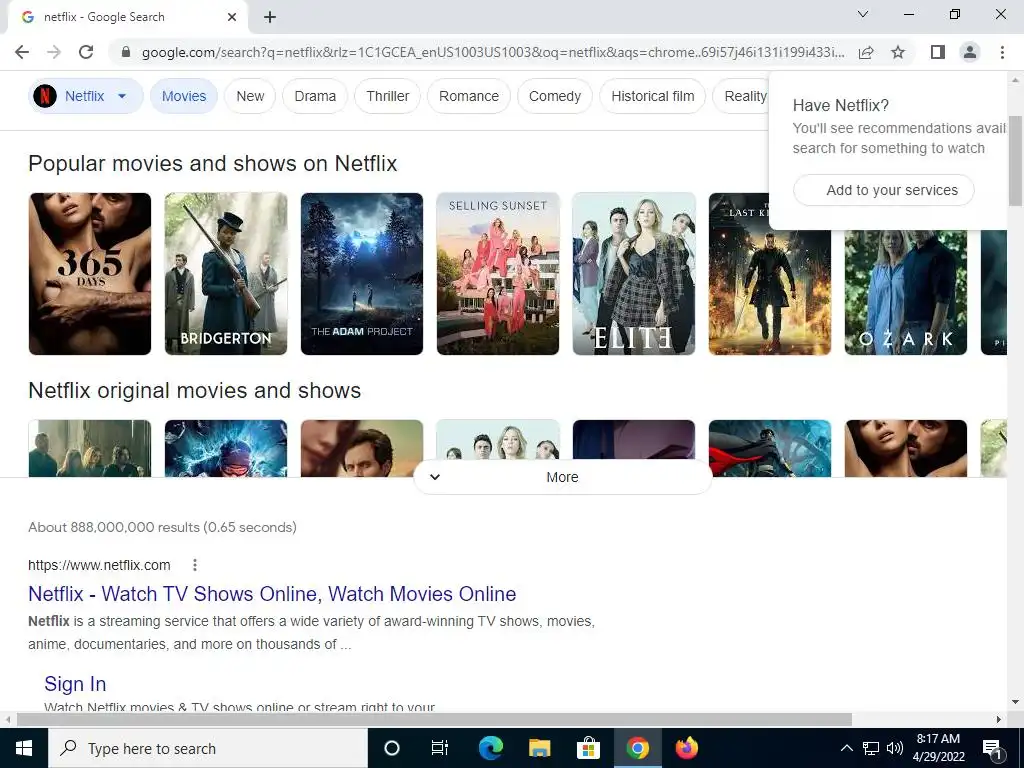
Task: Open the Selling Sunset poster
Action: point(498,274)
